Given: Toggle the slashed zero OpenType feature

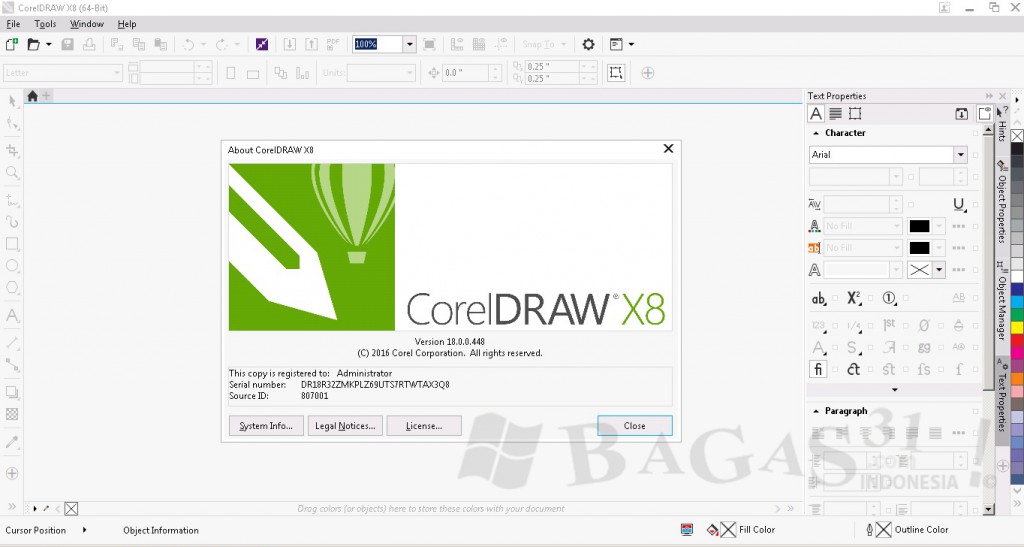Looking at the screenshot, I should click(x=923, y=325).
